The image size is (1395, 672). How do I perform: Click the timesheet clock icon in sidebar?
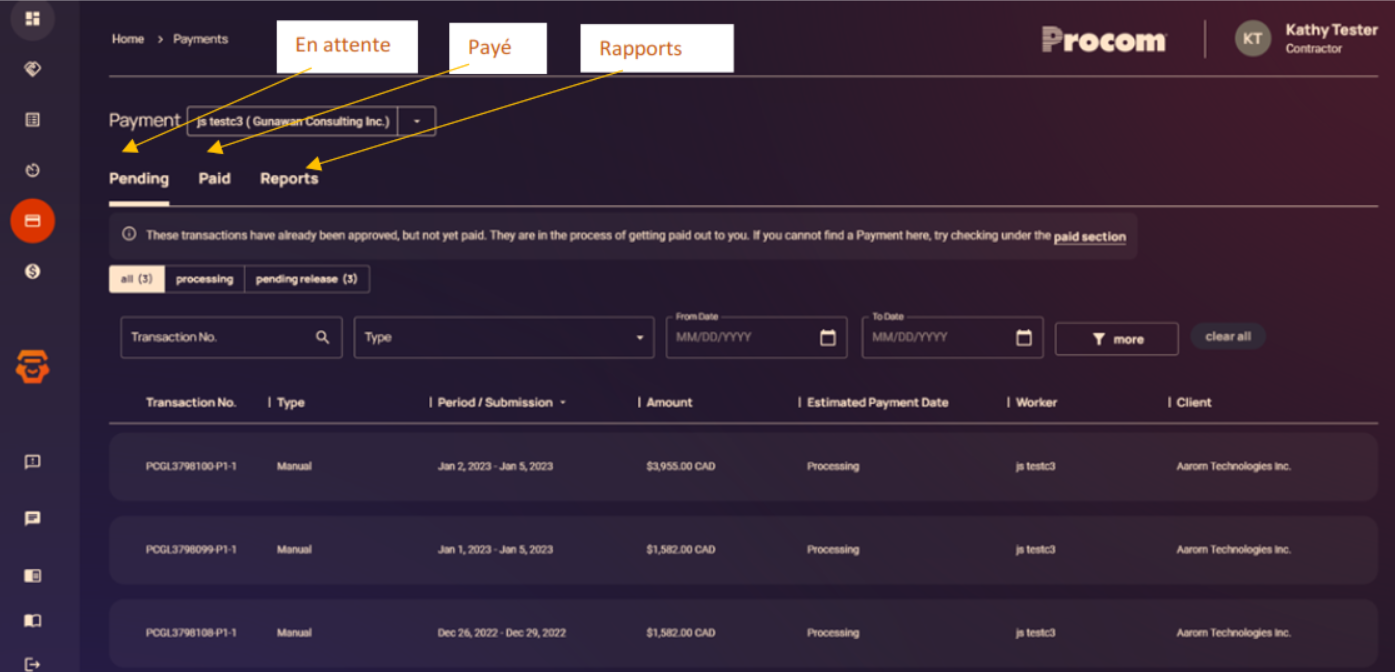click(32, 170)
